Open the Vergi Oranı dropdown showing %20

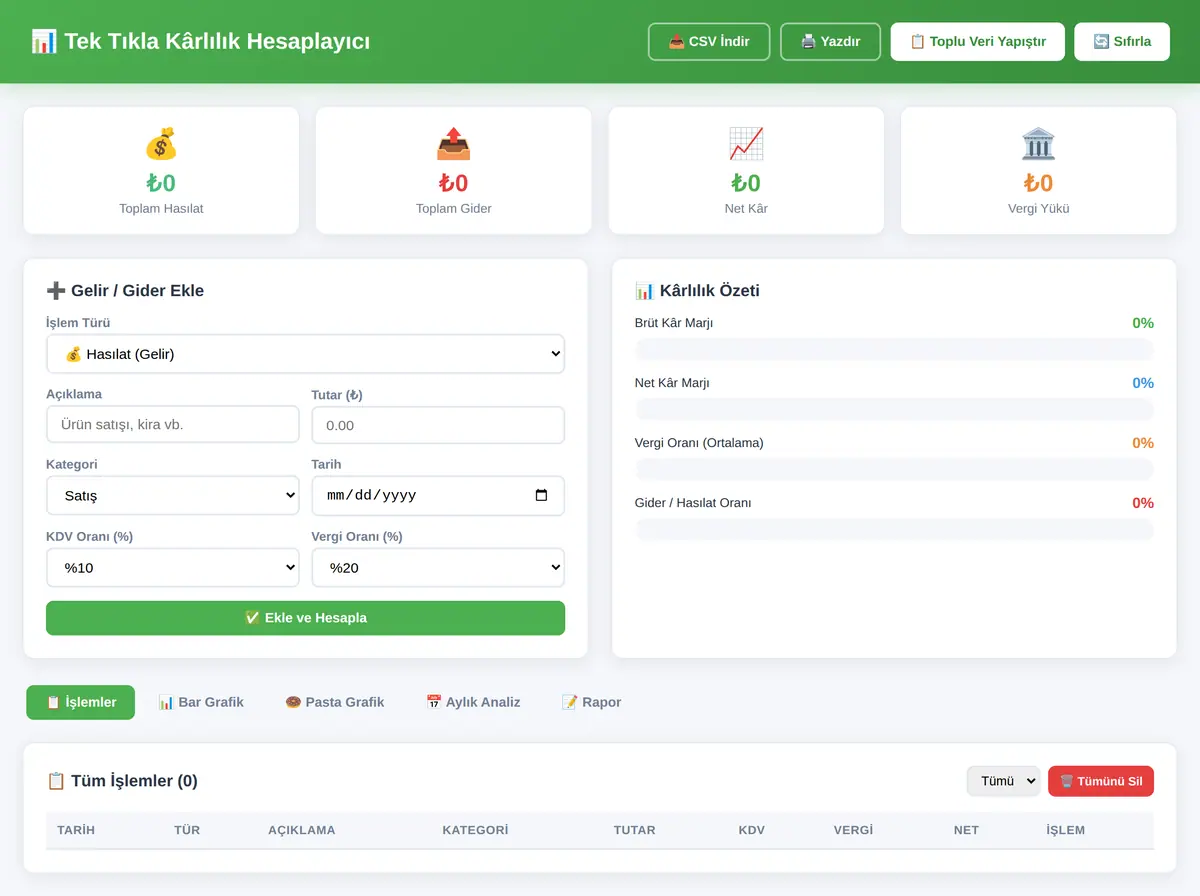[x=438, y=568]
